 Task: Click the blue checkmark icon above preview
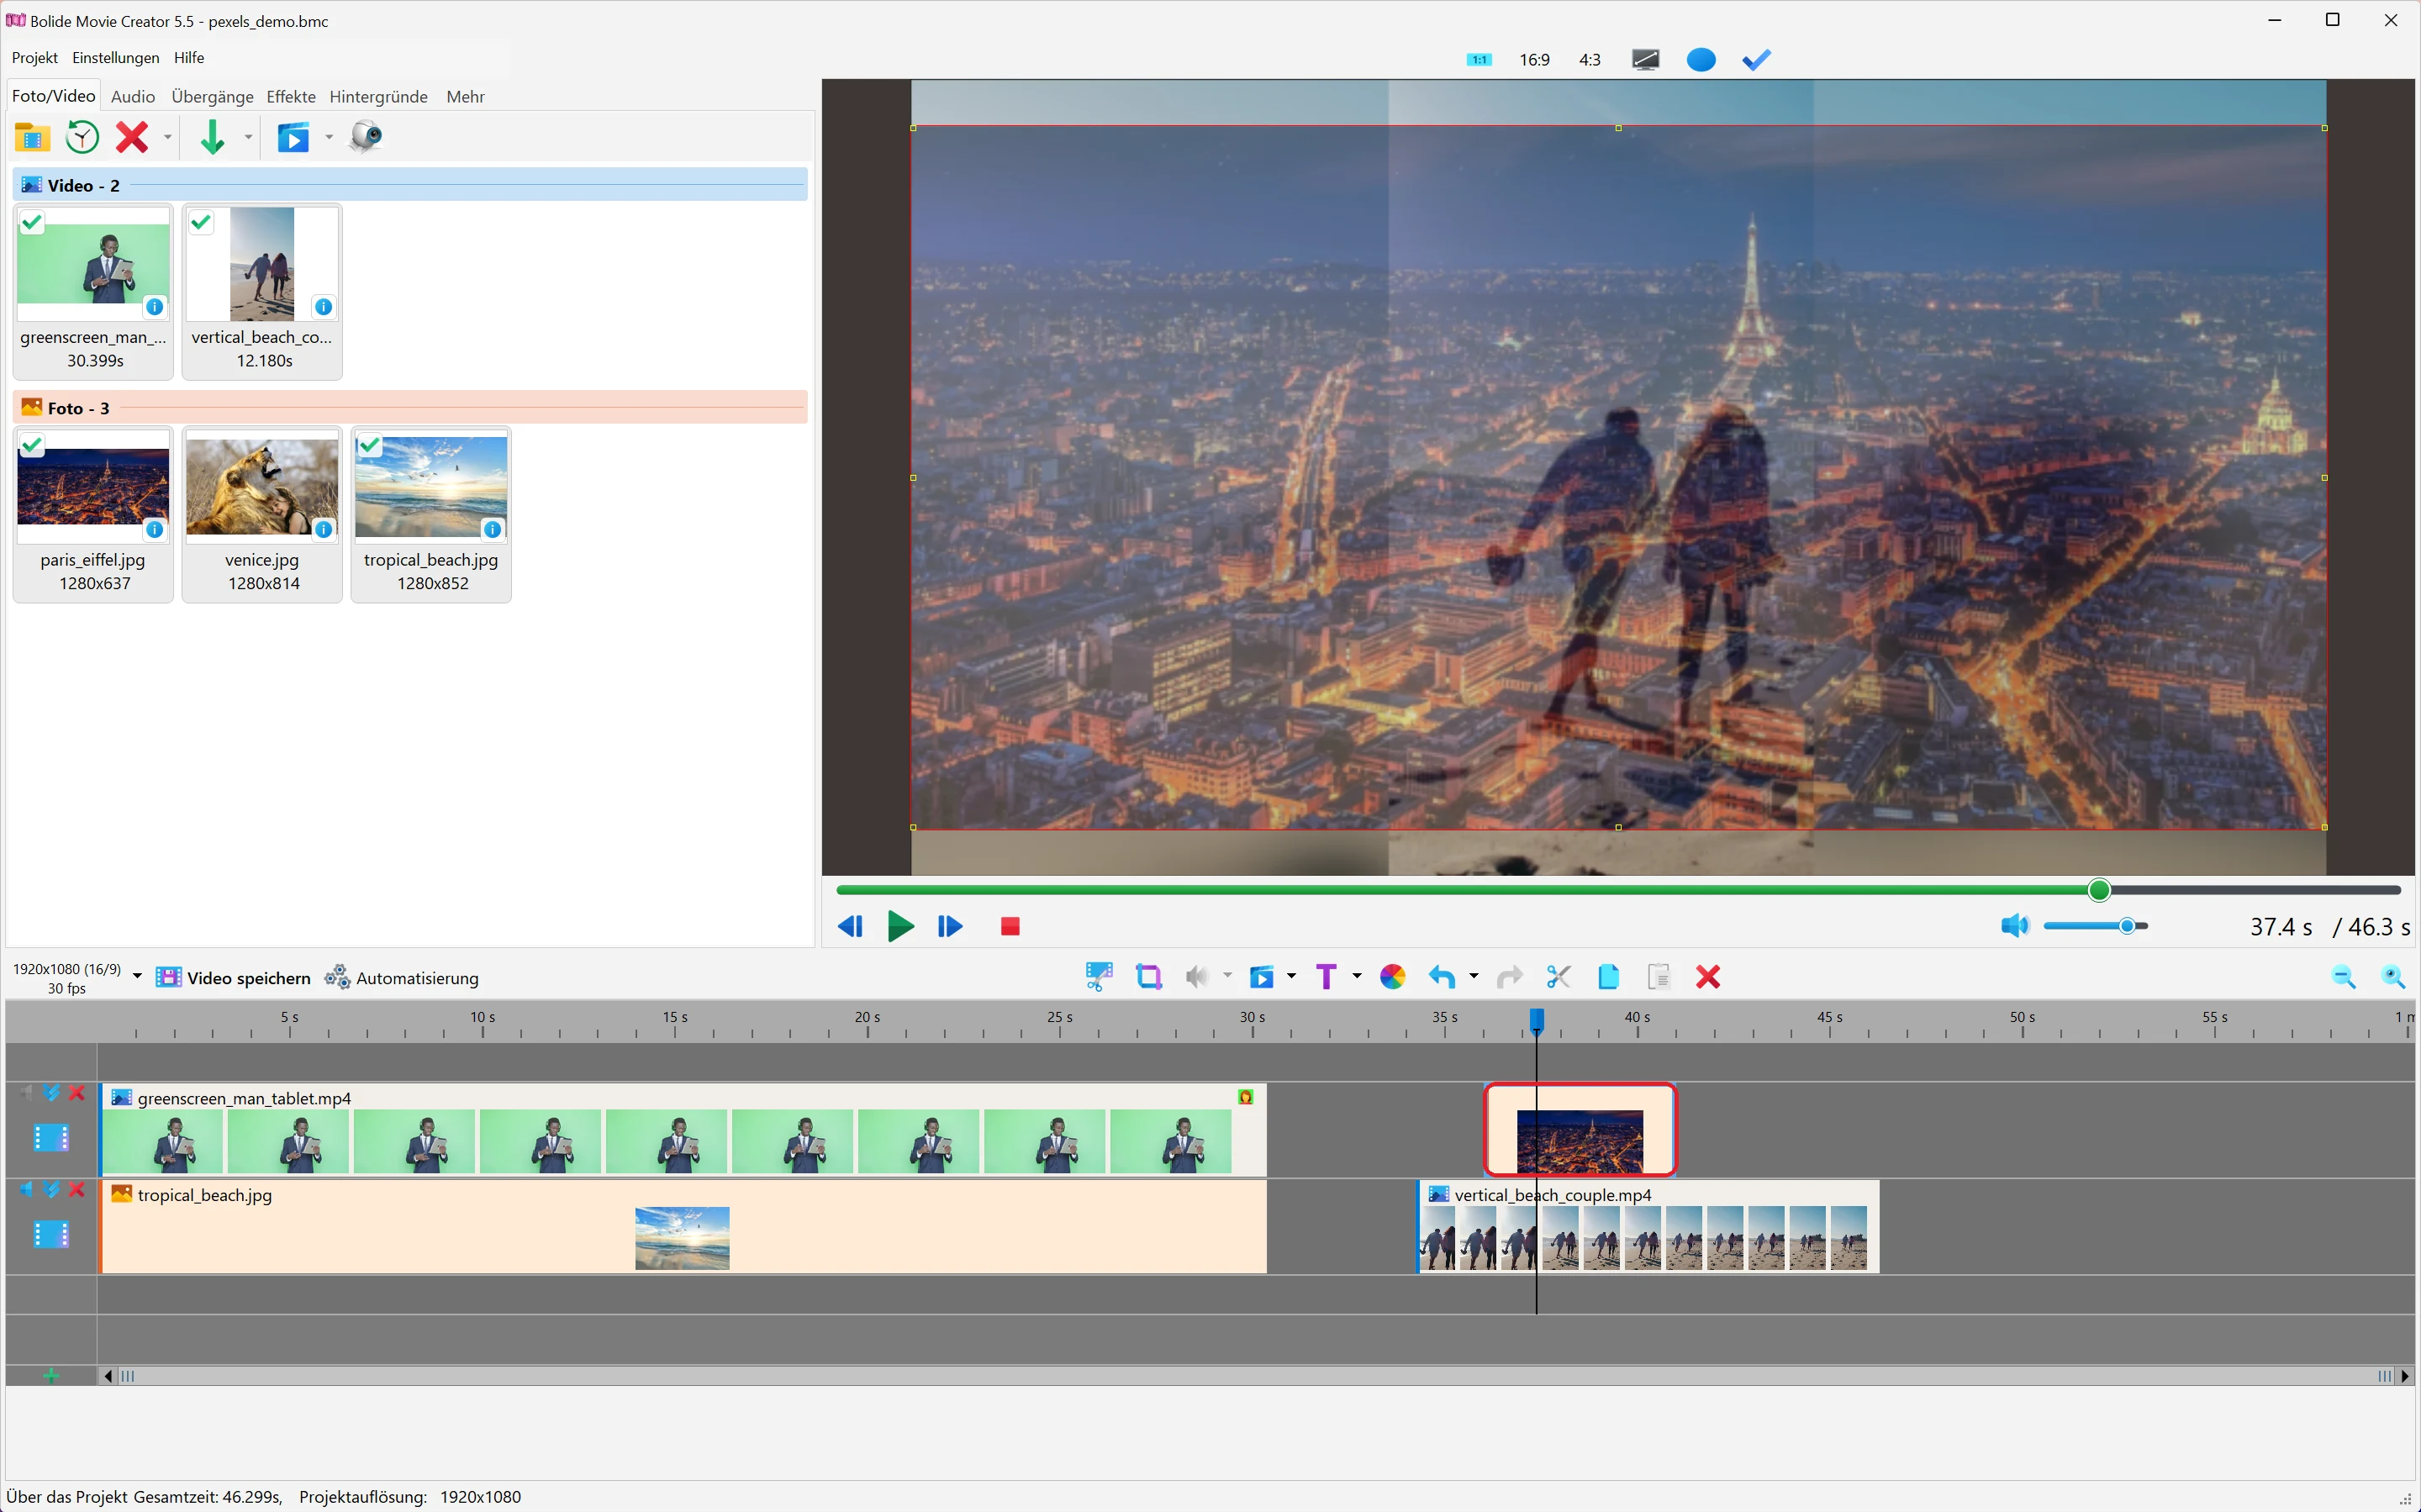coord(1757,60)
